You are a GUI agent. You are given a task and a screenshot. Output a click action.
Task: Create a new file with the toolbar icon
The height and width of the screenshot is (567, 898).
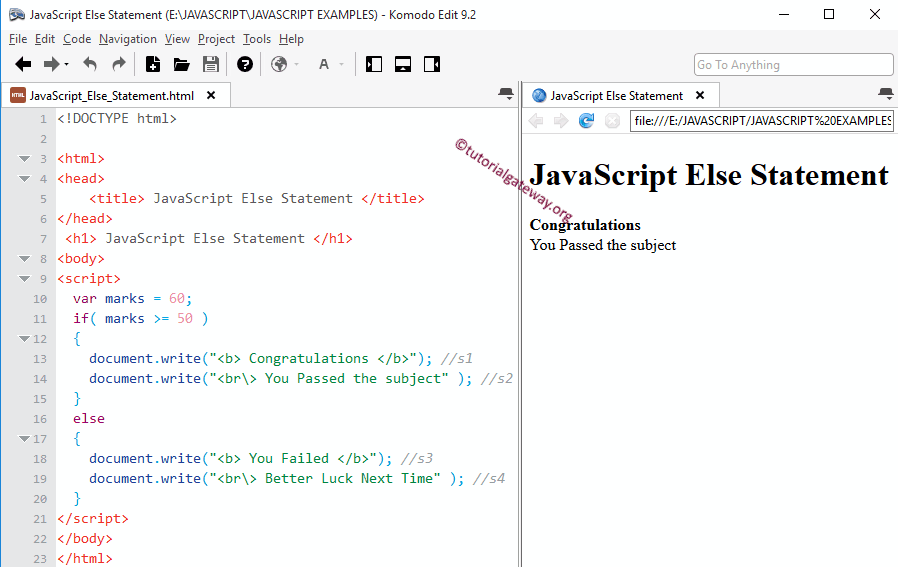click(x=153, y=64)
